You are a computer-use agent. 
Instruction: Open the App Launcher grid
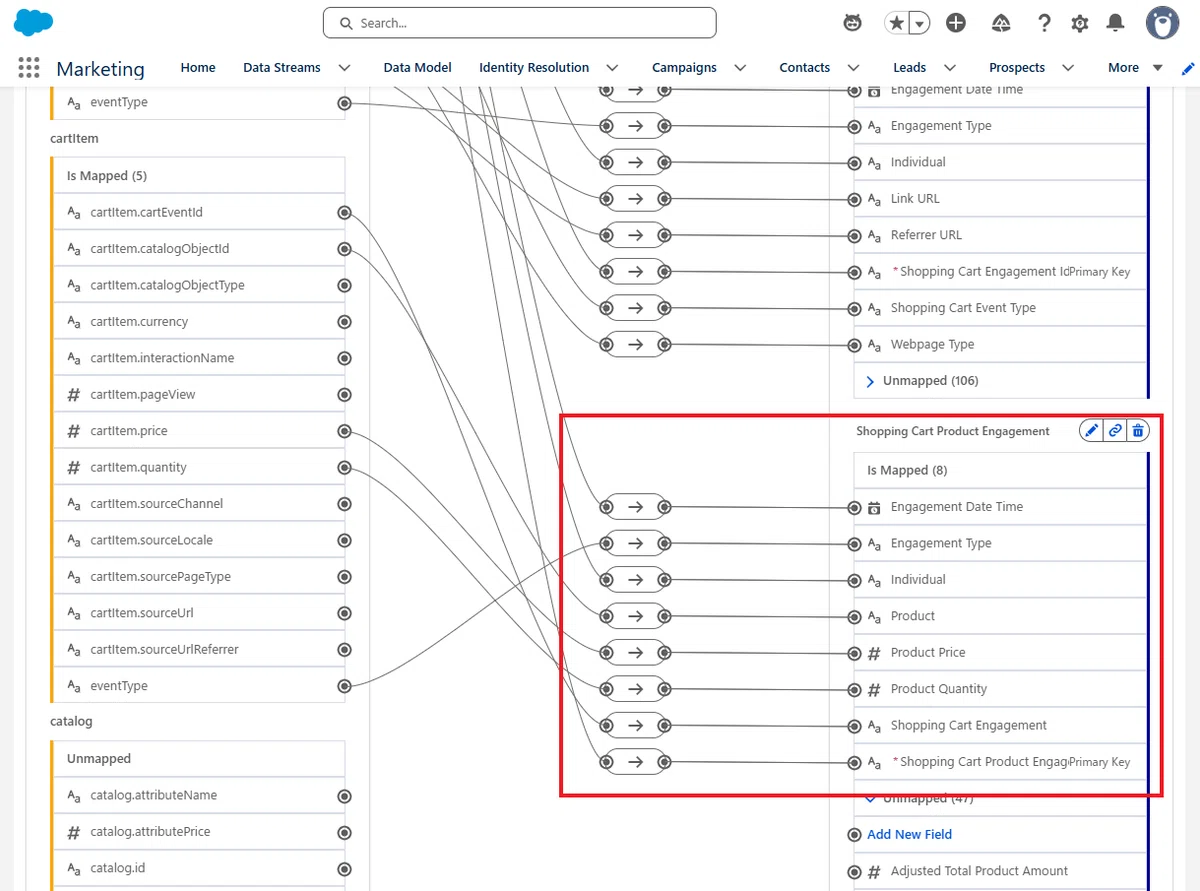click(29, 67)
